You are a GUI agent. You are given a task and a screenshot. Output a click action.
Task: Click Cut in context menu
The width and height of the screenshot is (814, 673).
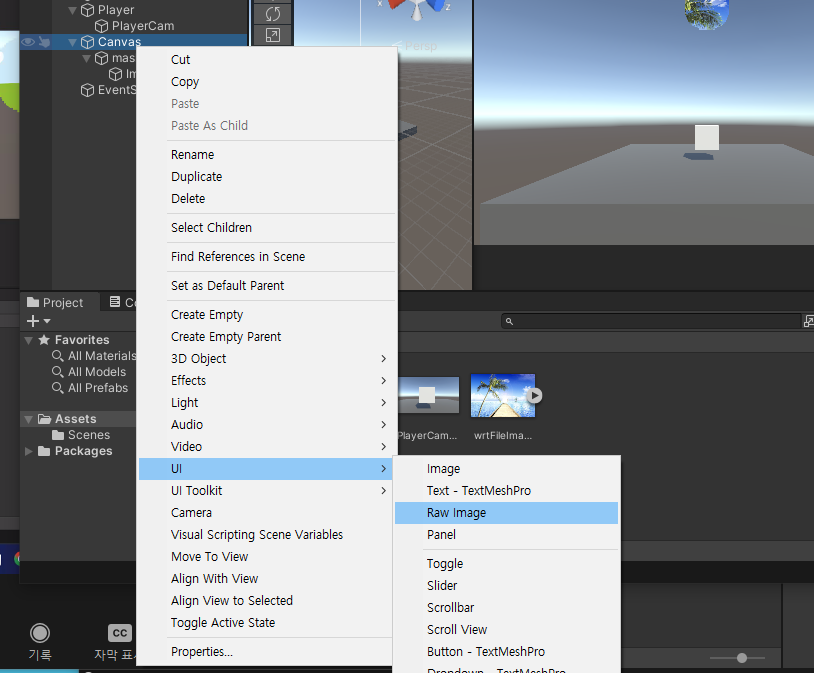click(x=266, y=60)
